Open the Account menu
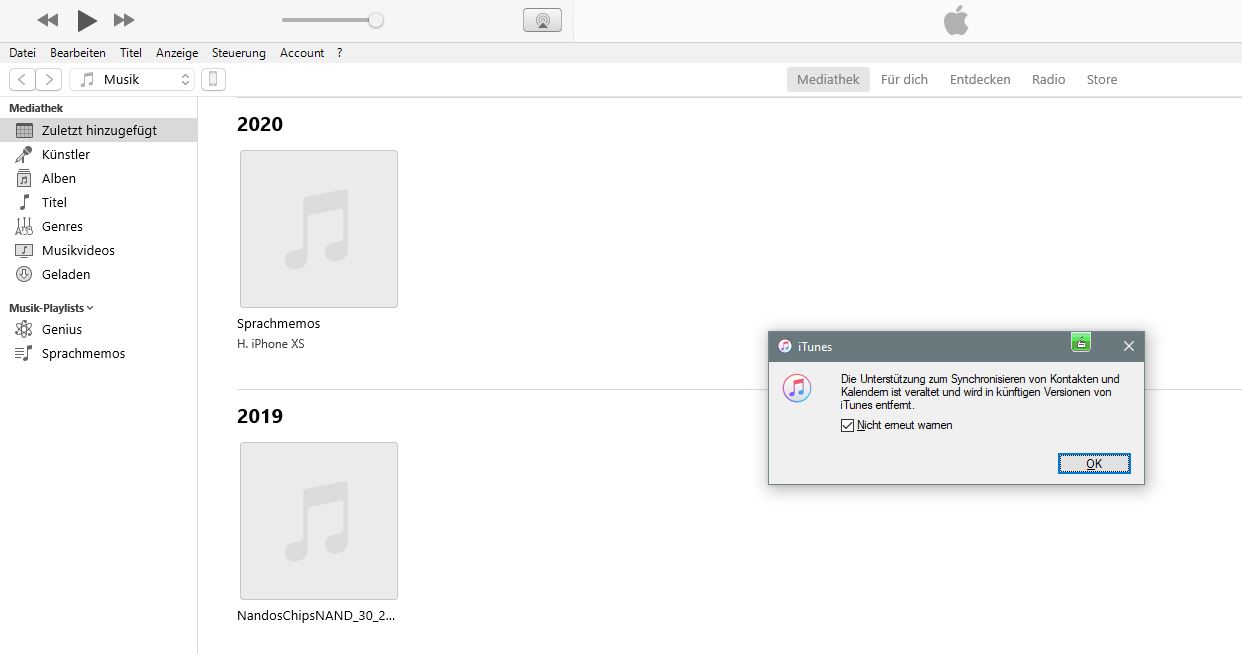 click(x=302, y=53)
